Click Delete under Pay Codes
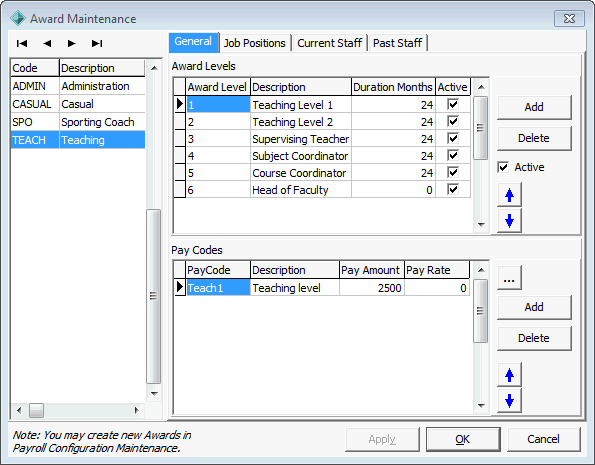This screenshot has height=465, width=595. click(x=534, y=338)
